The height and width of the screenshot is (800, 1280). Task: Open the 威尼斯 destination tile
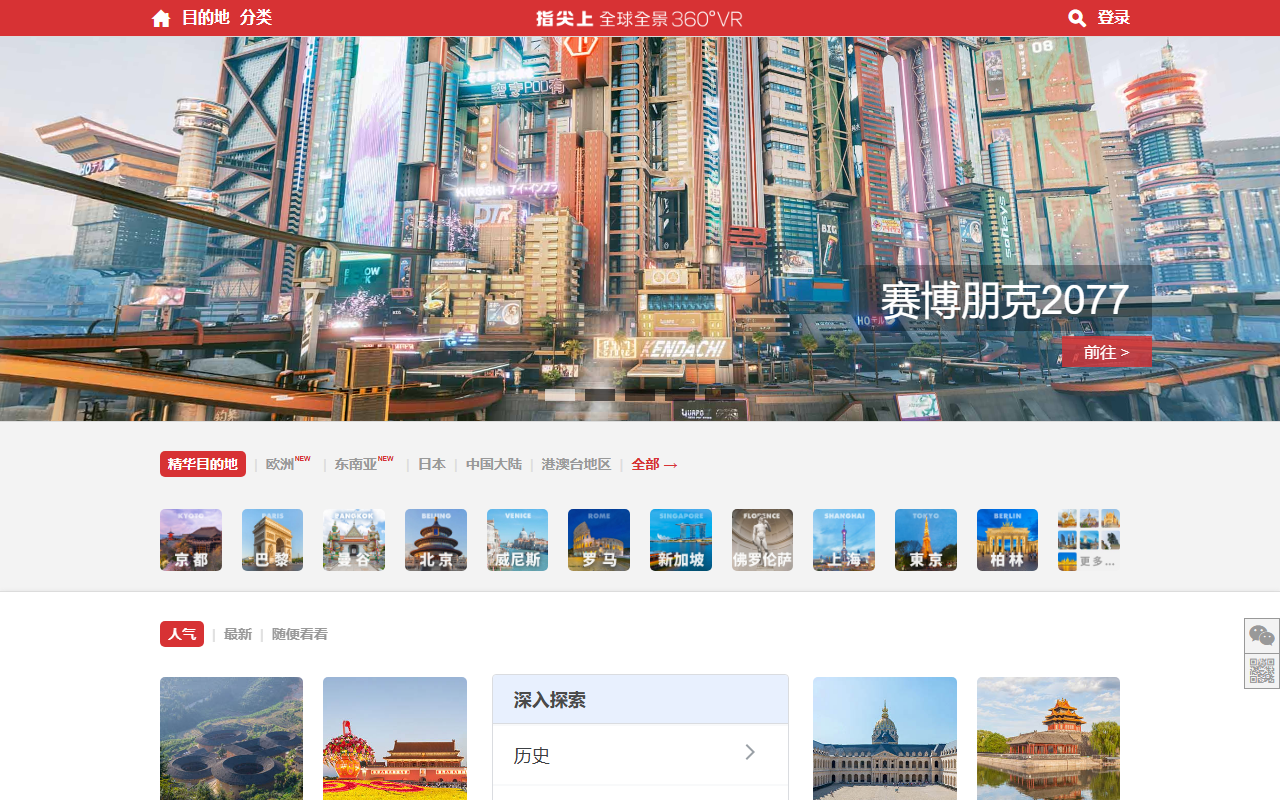pos(517,540)
